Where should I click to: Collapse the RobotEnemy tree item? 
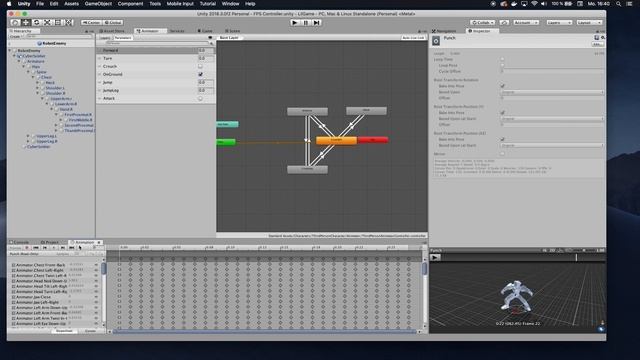pyautogui.click(x=10, y=51)
